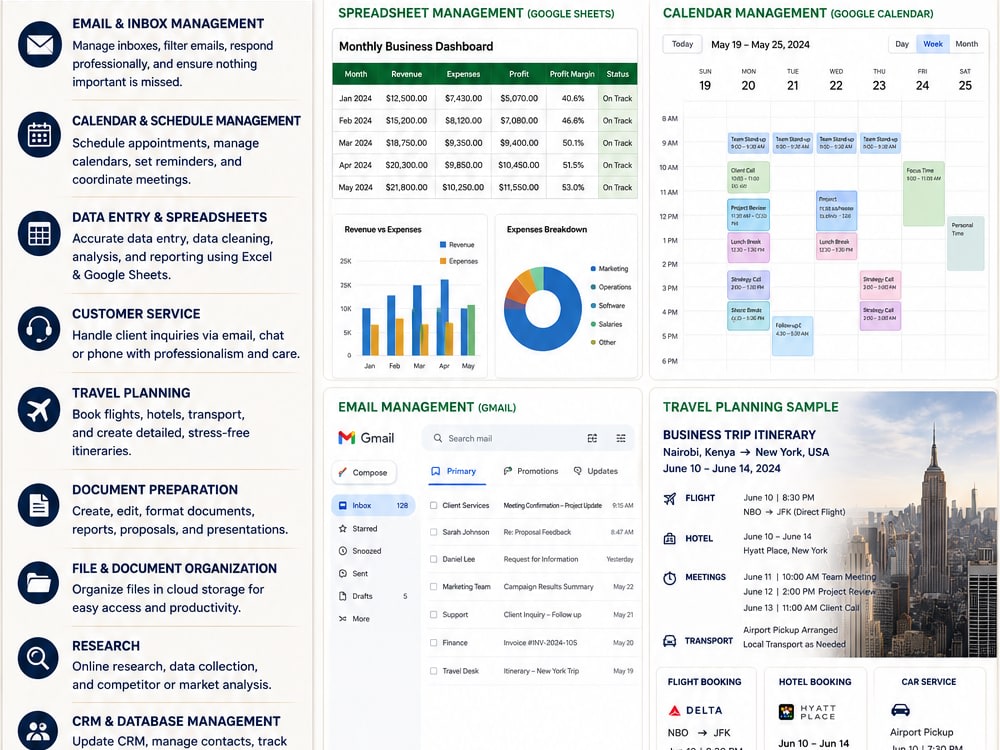Switch calendar to Week view
Screen dimensions: 1000x750
click(x=932, y=44)
